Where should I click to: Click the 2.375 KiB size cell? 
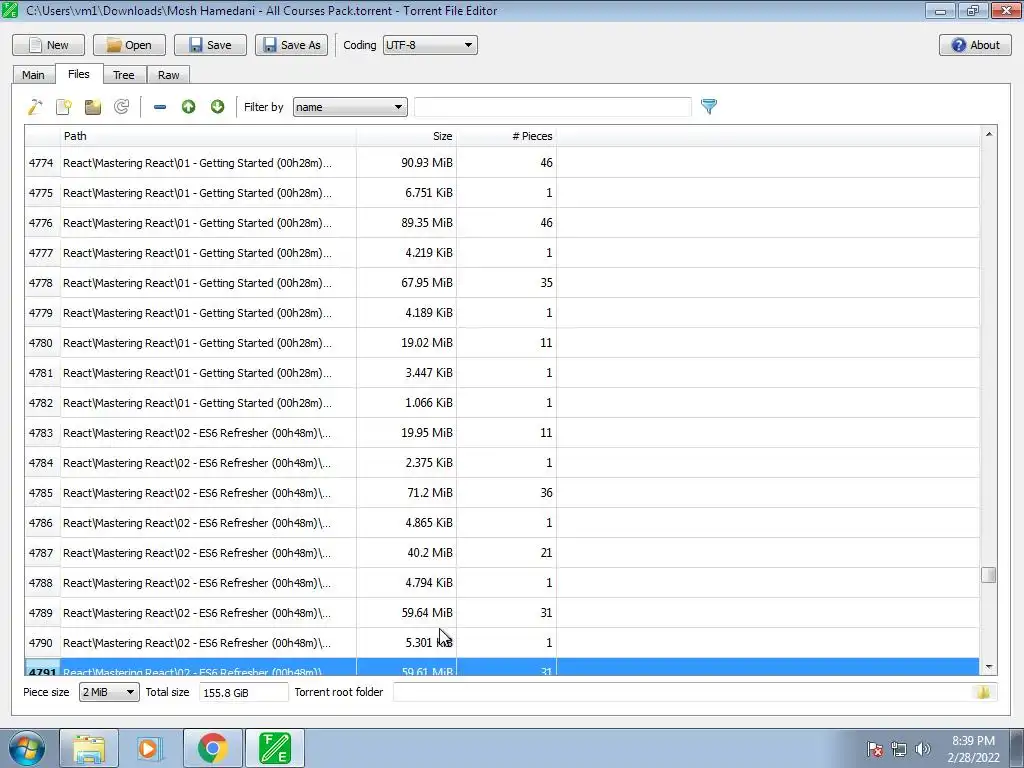coord(406,463)
